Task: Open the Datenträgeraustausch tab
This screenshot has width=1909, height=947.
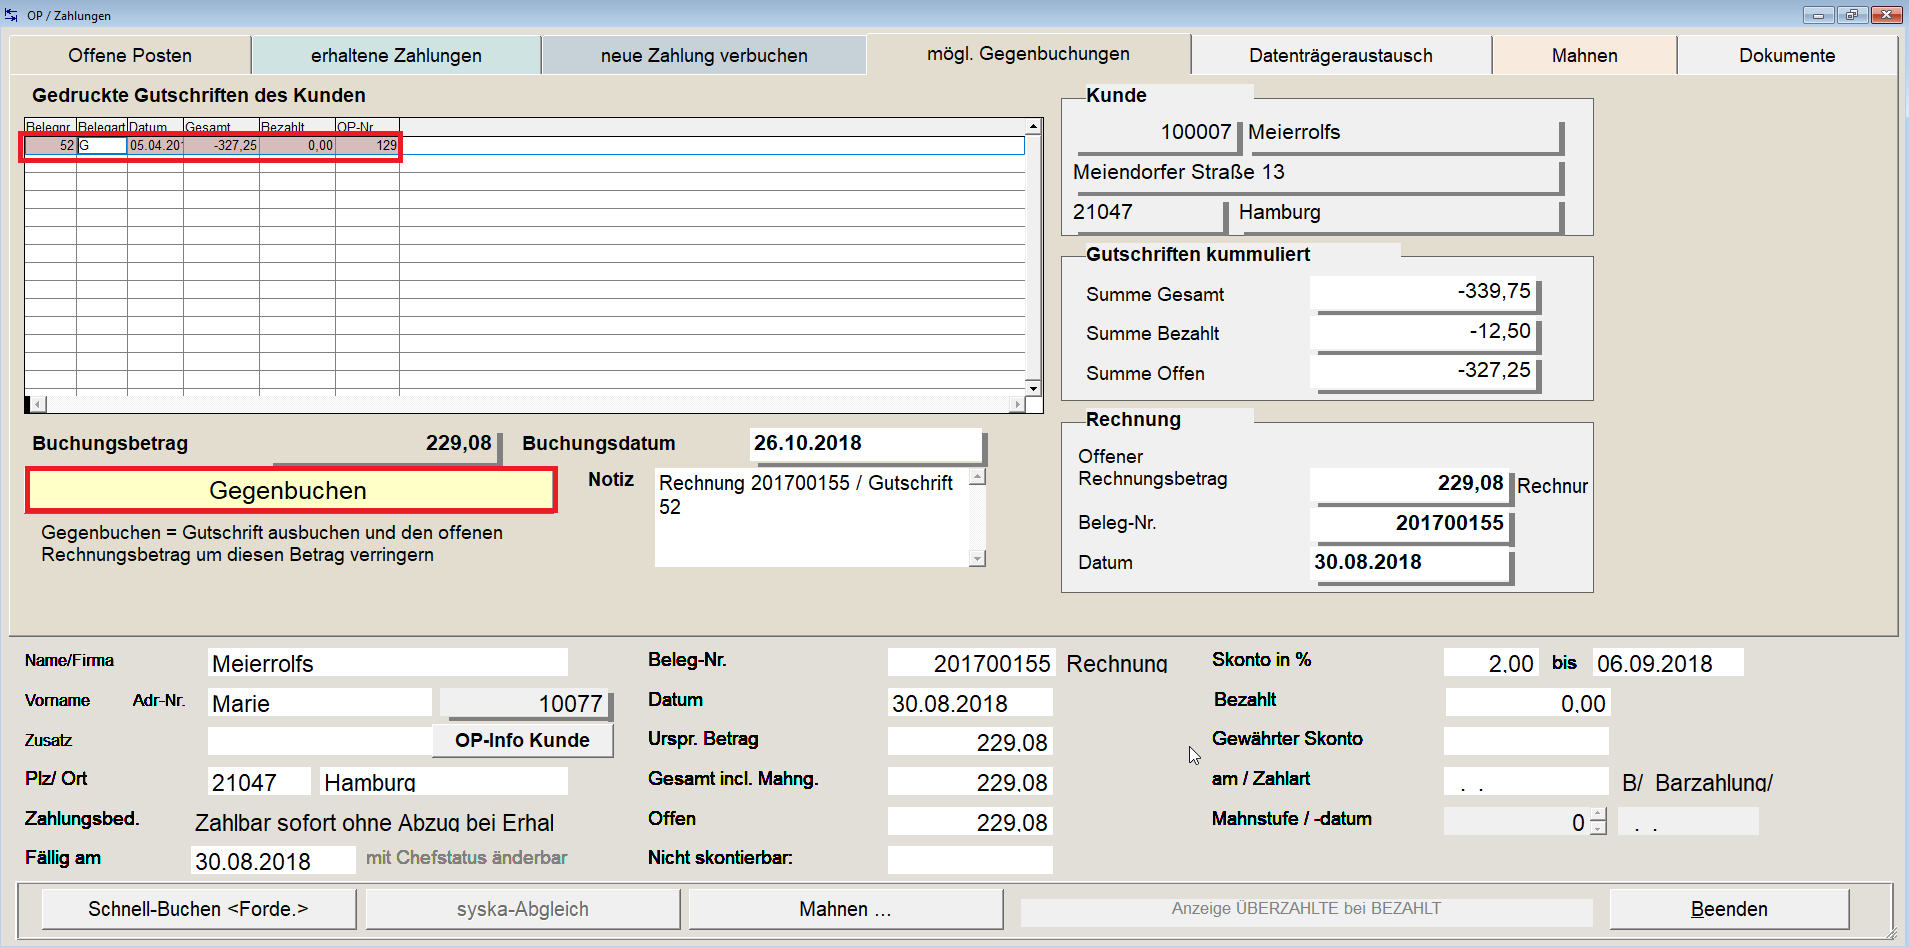Action: coord(1341,55)
